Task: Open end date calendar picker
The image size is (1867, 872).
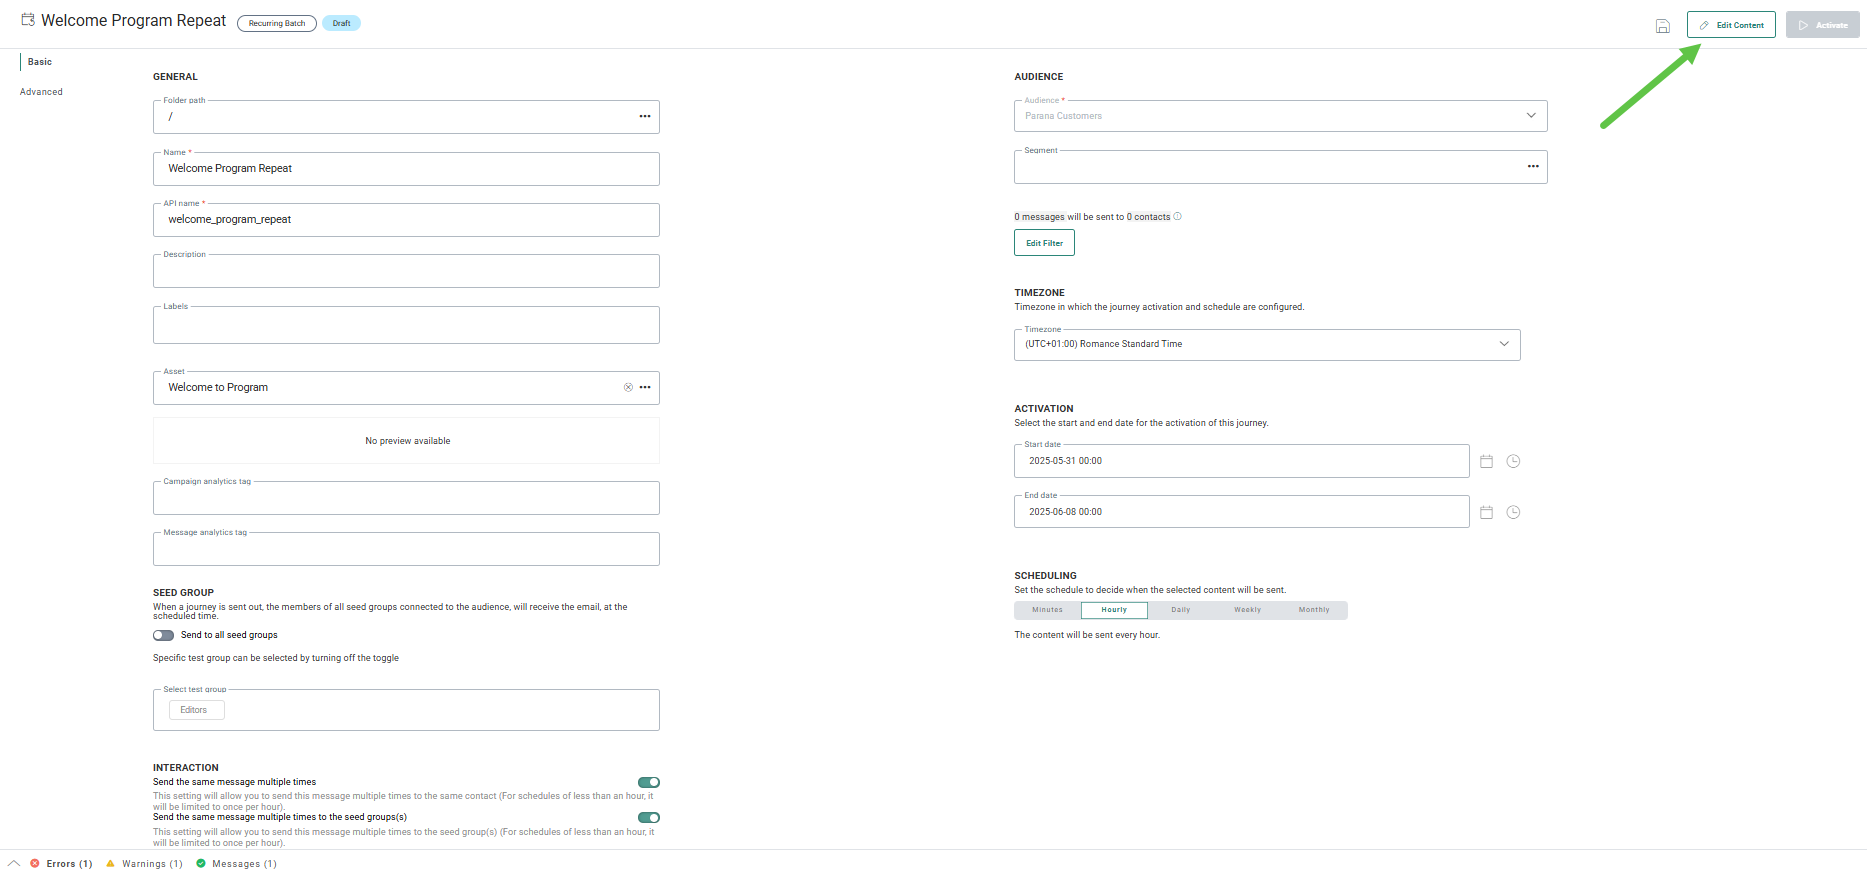Action: coord(1486,513)
